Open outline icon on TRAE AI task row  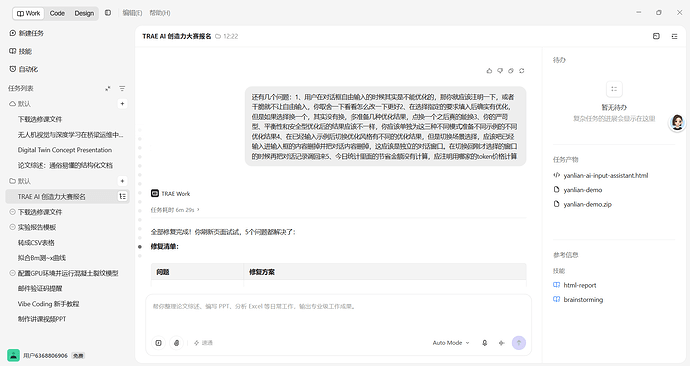(x=122, y=197)
